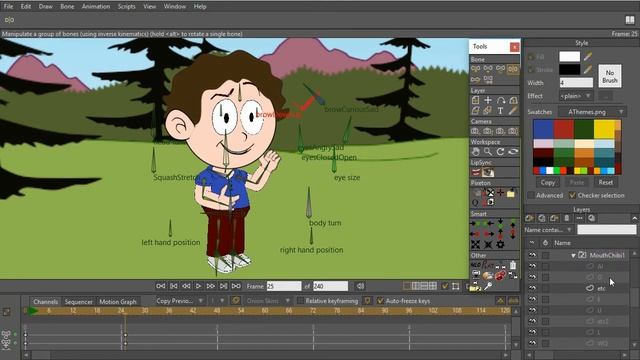Select the eye icon LipSync tool
Screen dimensions: 640x360
coord(488,172)
